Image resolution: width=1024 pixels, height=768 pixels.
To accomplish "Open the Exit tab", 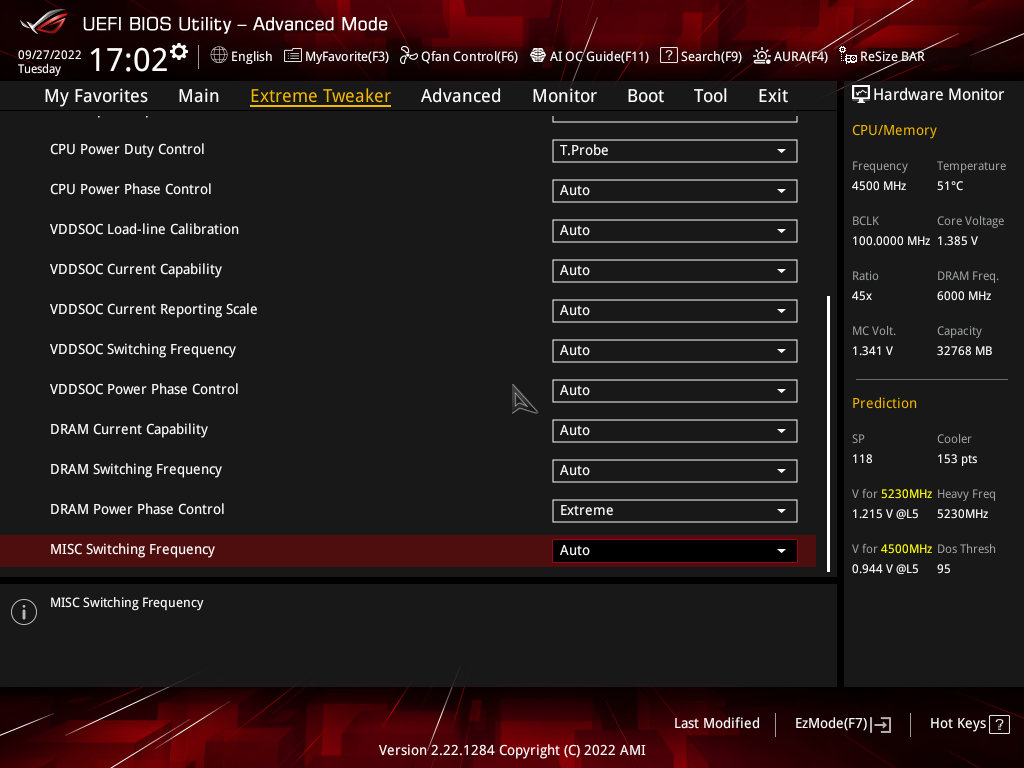I will click(x=773, y=96).
